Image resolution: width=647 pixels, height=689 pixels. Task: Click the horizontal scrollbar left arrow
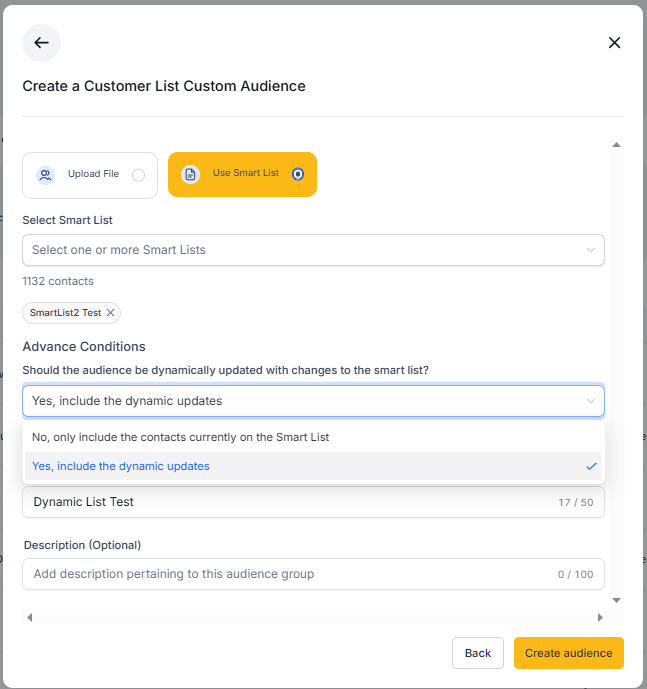[29, 618]
